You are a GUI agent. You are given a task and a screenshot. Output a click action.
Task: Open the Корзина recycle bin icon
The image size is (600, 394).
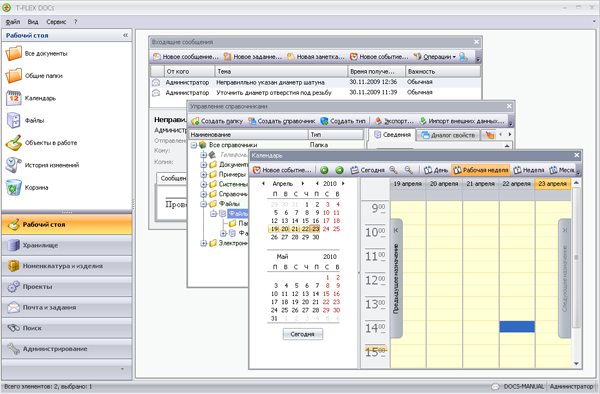[x=14, y=187]
